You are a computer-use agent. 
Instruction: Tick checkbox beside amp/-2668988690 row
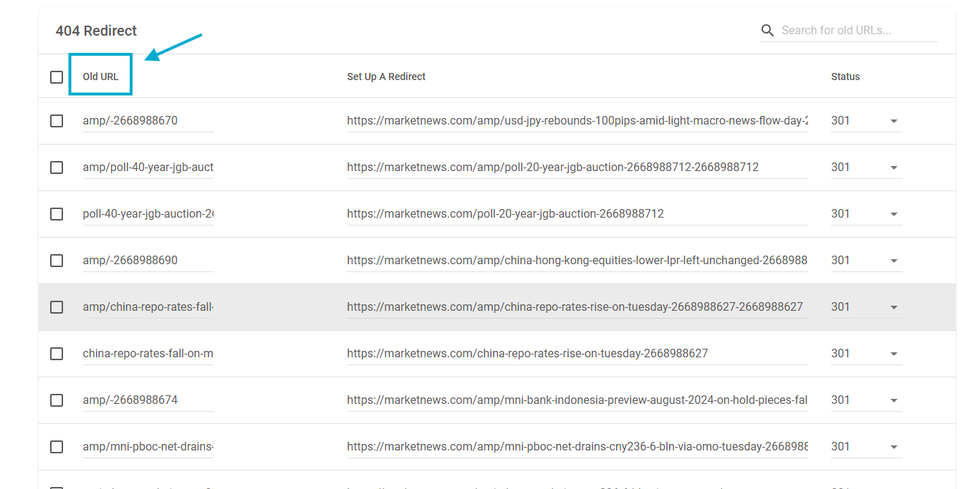[57, 260]
